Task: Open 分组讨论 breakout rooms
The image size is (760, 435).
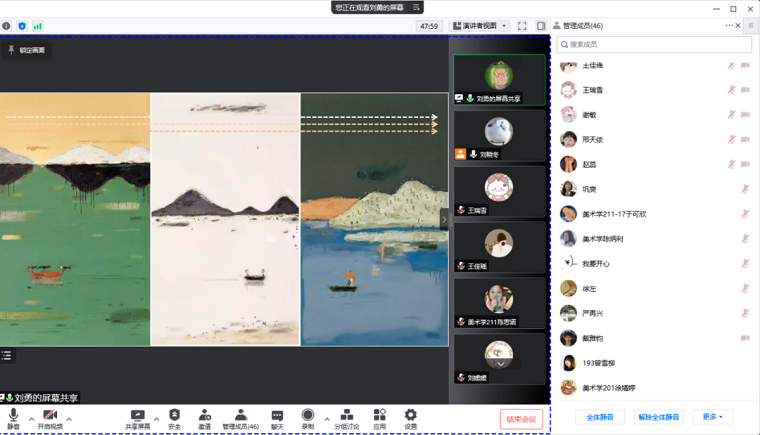Action: (347, 419)
